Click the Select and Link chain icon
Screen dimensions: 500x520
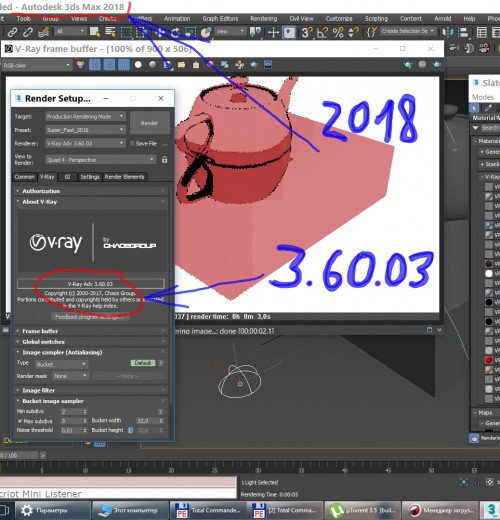pyautogui.click(x=12, y=32)
